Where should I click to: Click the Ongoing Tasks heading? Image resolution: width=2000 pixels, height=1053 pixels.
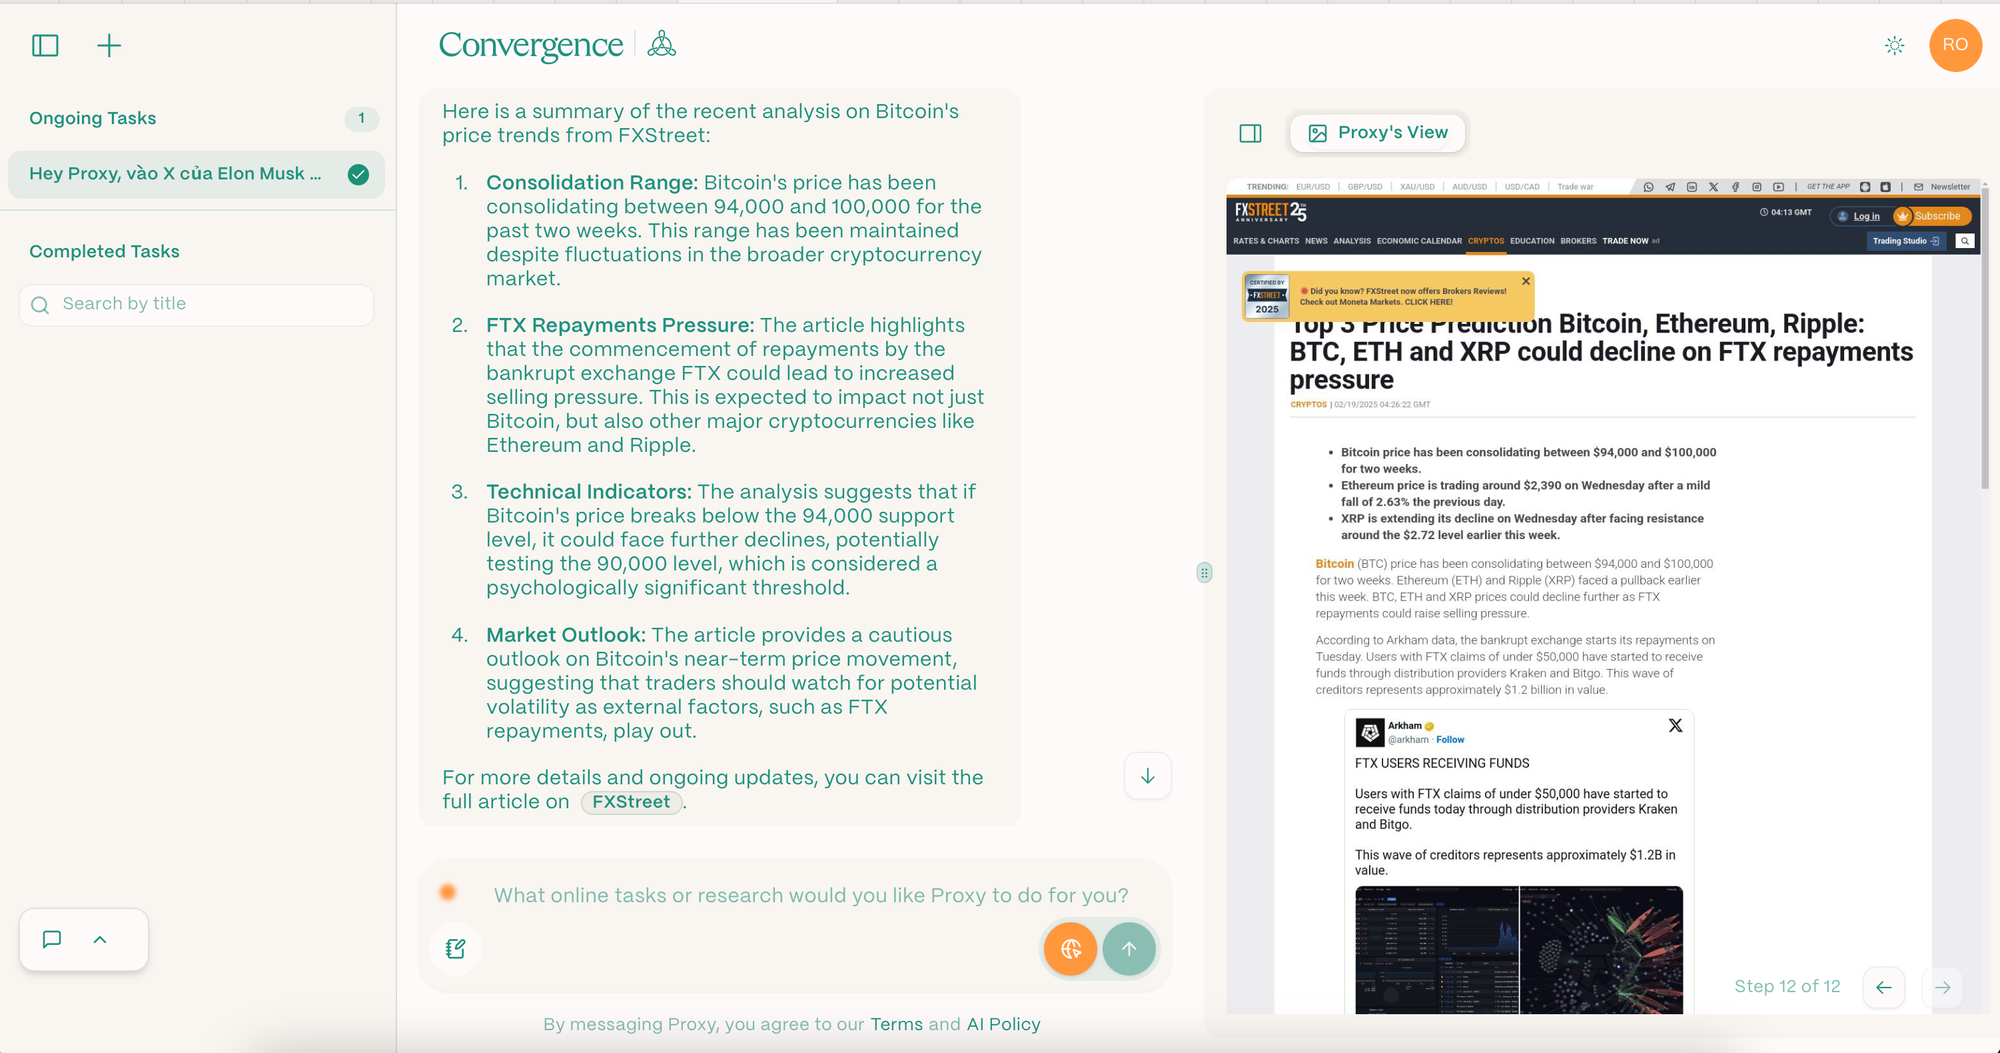pyautogui.click(x=93, y=118)
